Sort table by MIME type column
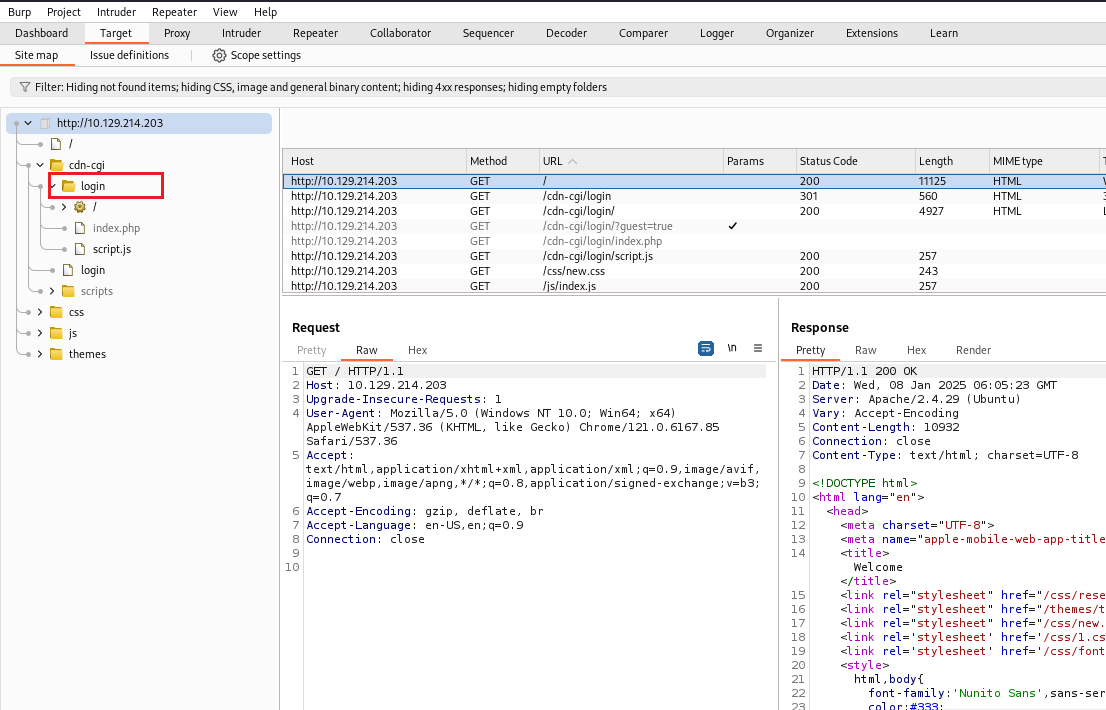1106x710 pixels. 1044,161
